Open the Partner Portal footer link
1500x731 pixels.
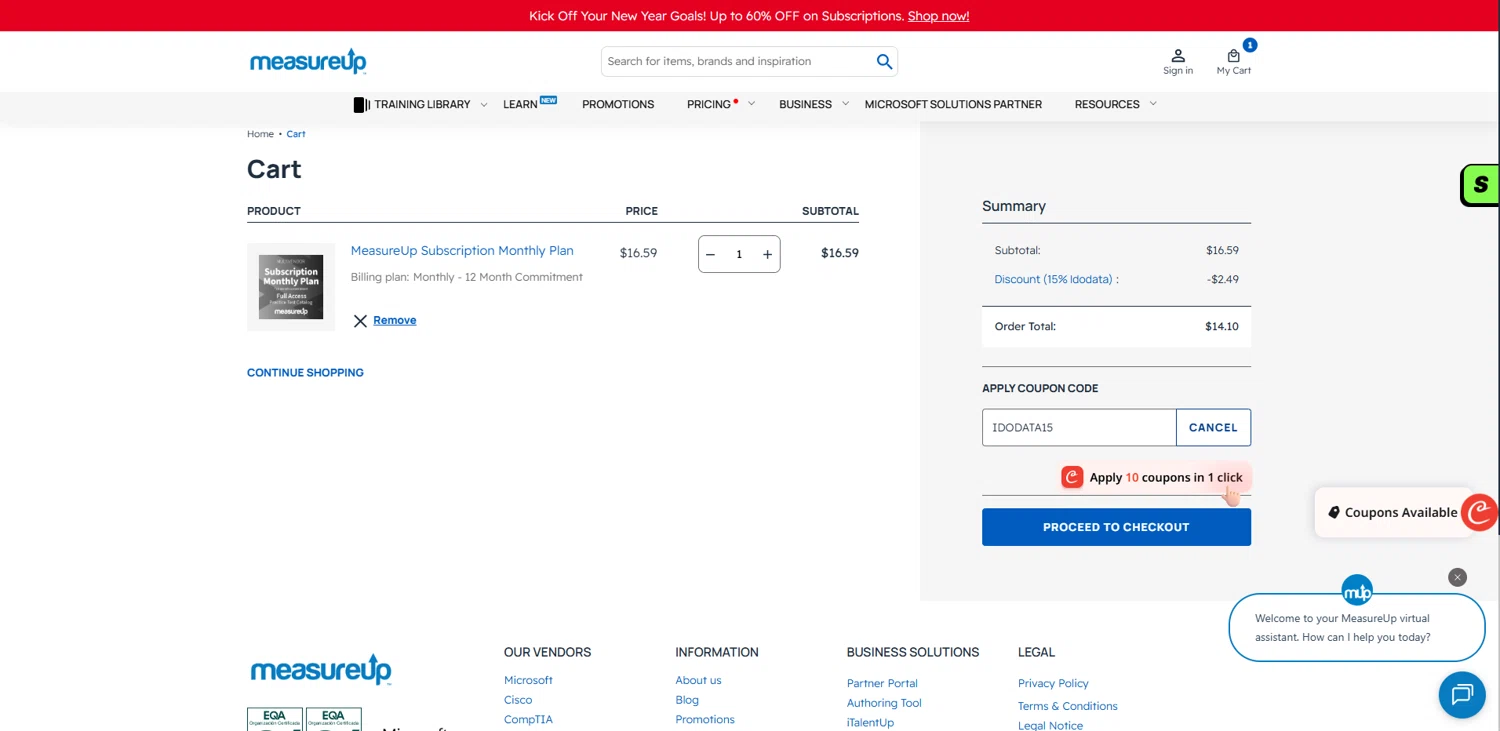(x=882, y=684)
